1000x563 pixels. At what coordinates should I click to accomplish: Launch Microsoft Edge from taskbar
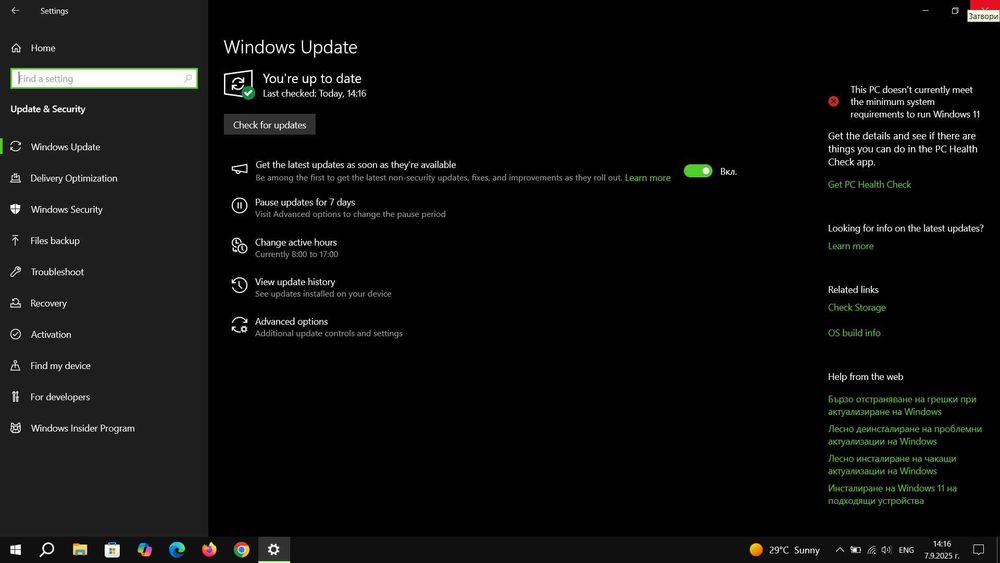(177, 550)
